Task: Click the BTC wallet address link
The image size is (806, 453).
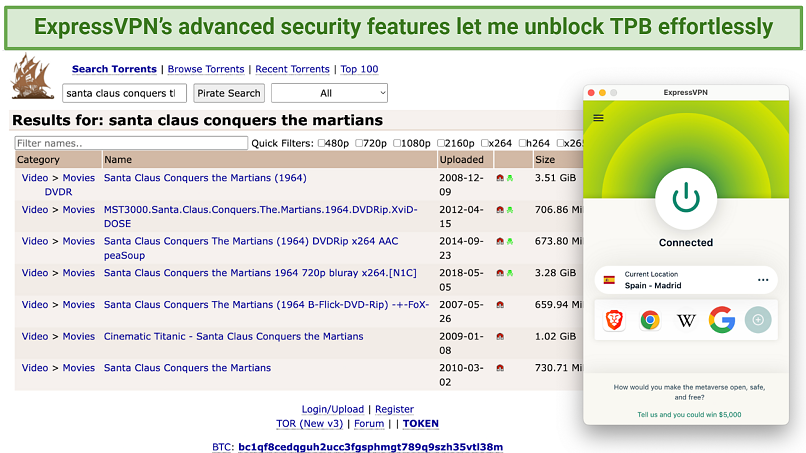Action: (371, 447)
